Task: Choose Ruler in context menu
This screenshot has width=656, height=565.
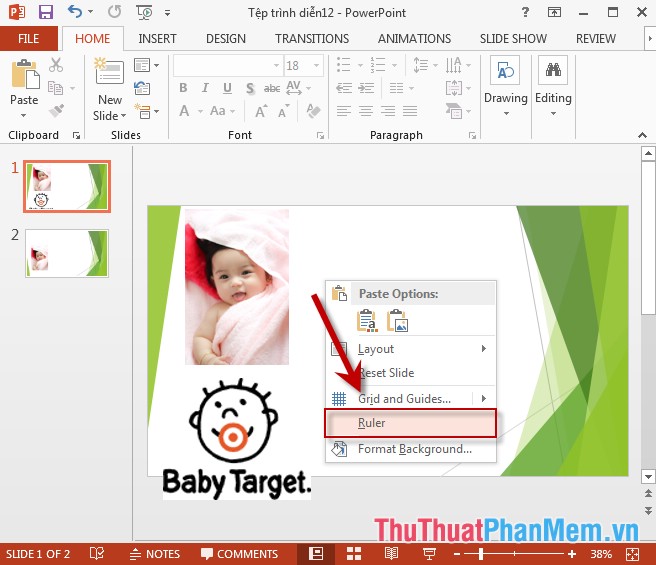Action: click(410, 423)
